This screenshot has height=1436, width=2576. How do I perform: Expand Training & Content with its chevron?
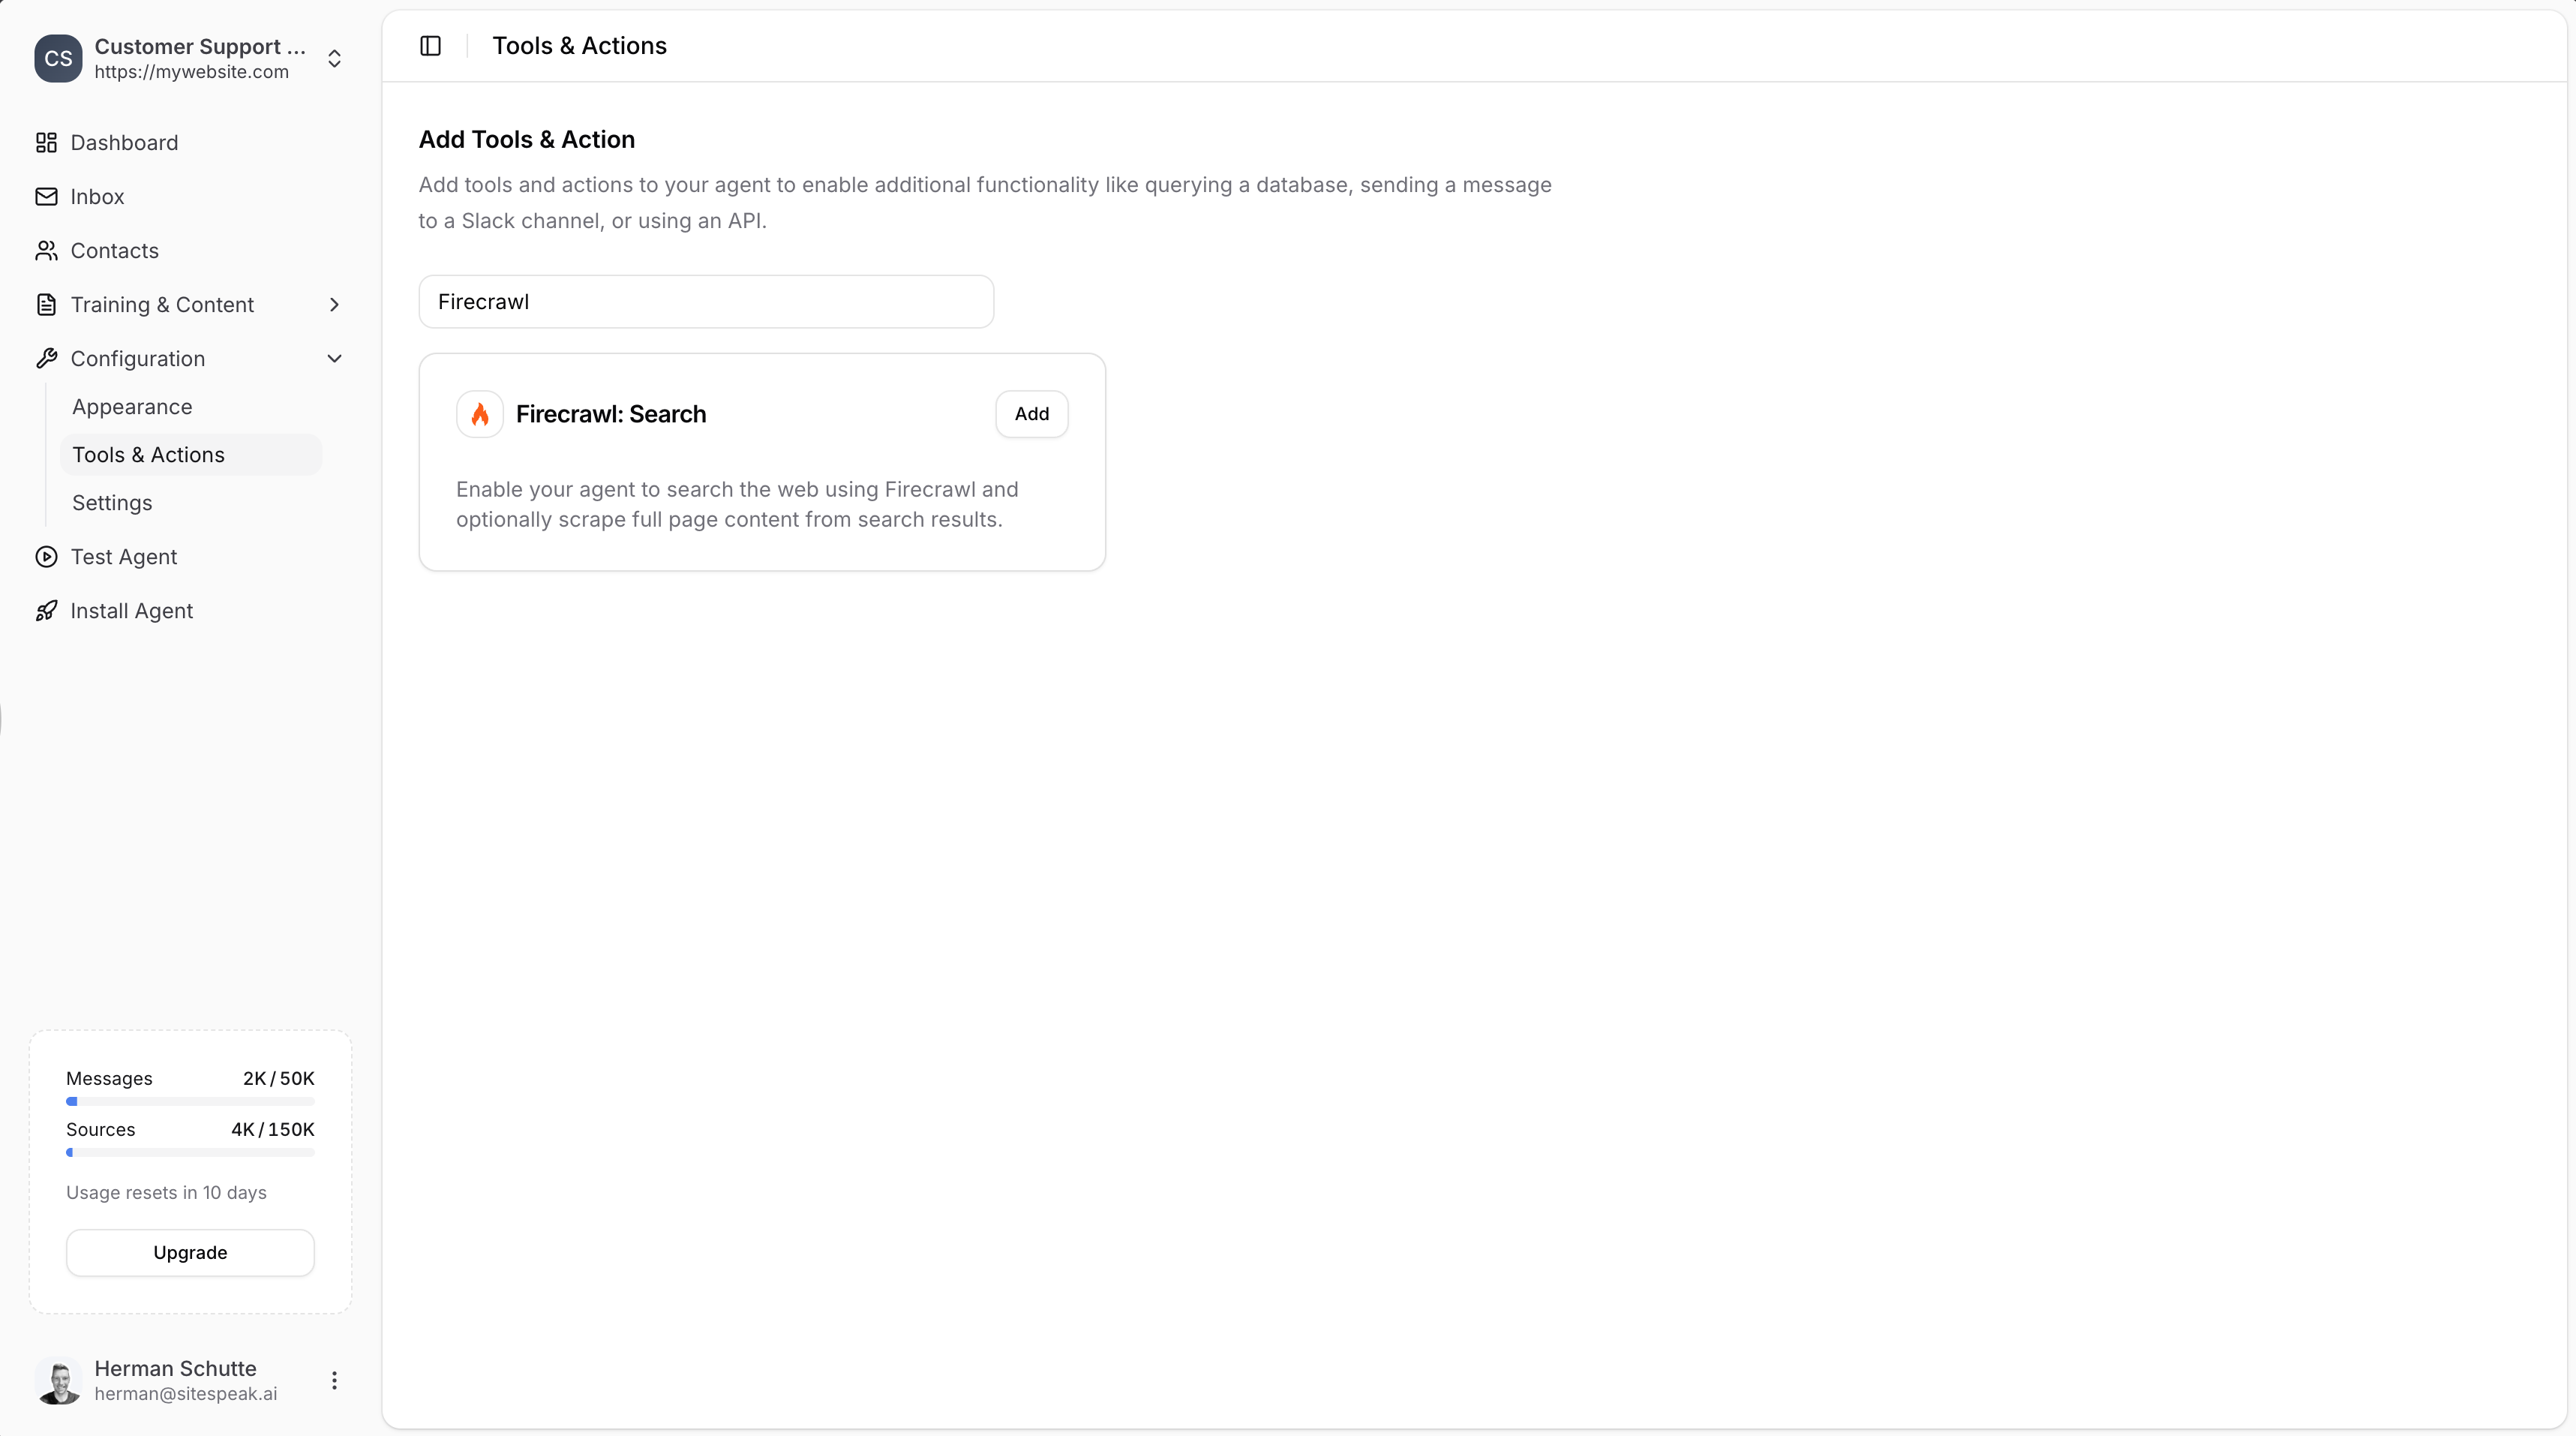pos(334,305)
